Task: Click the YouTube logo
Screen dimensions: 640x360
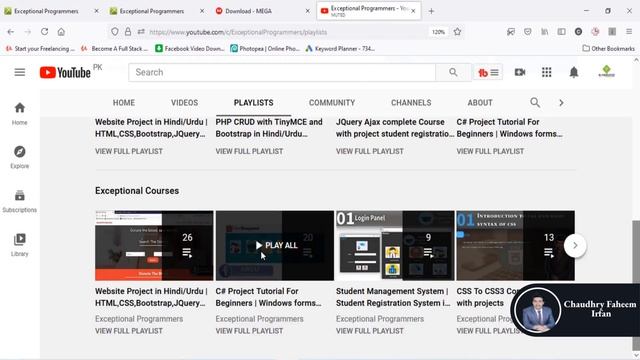Action: (65, 73)
